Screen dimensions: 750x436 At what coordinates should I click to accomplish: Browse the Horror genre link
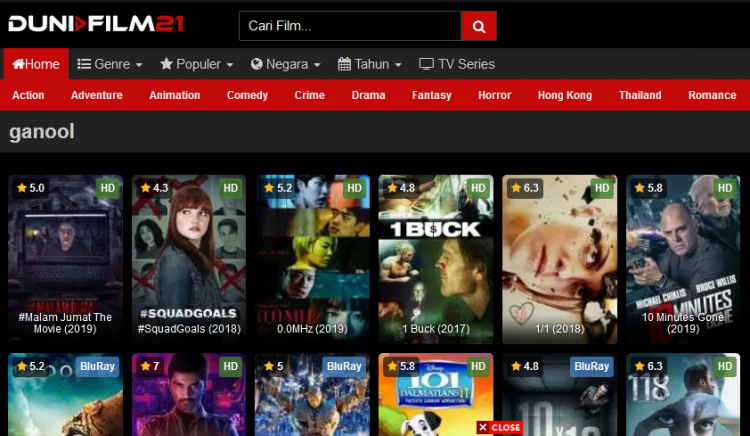pyautogui.click(x=495, y=95)
